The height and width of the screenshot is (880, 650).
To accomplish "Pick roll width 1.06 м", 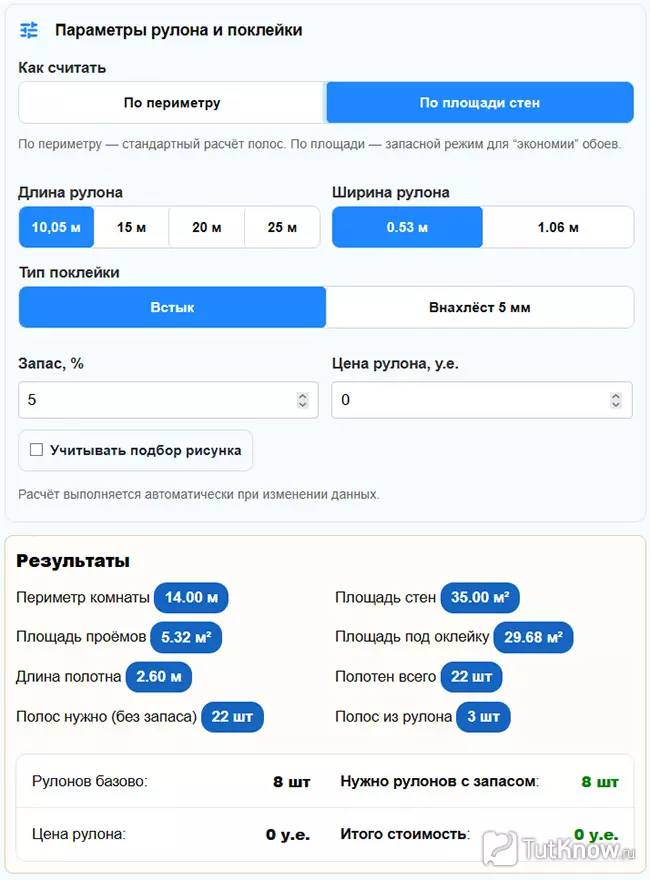I will point(558,227).
